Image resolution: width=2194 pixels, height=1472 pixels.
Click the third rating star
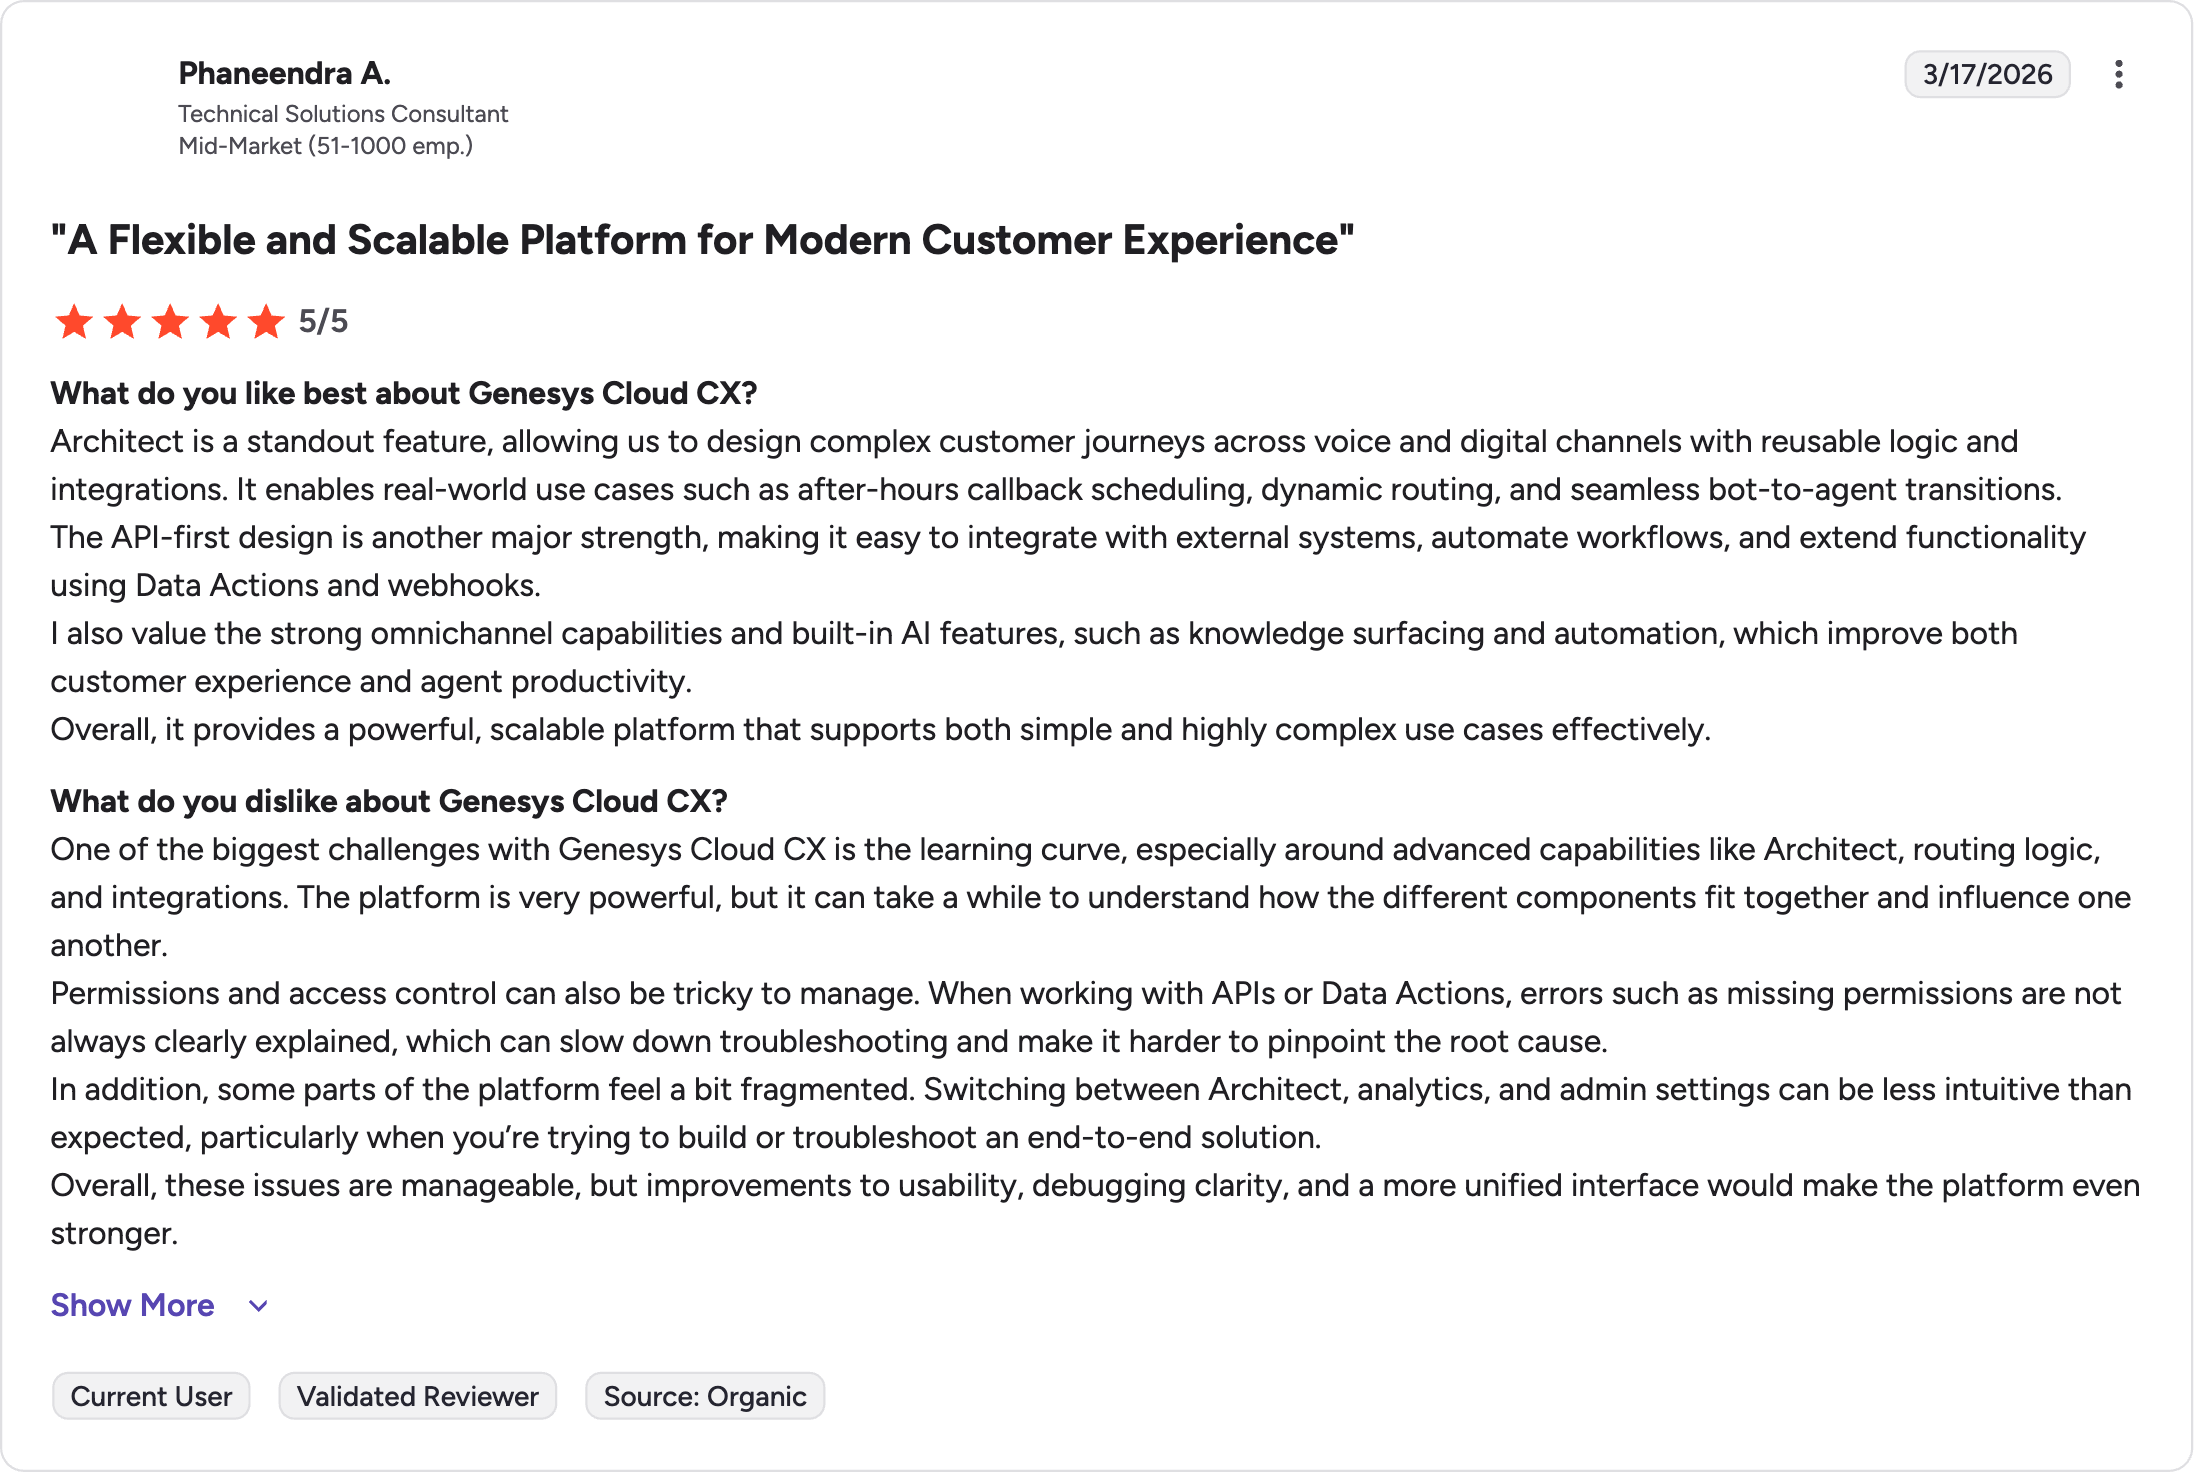pyautogui.click(x=170, y=322)
